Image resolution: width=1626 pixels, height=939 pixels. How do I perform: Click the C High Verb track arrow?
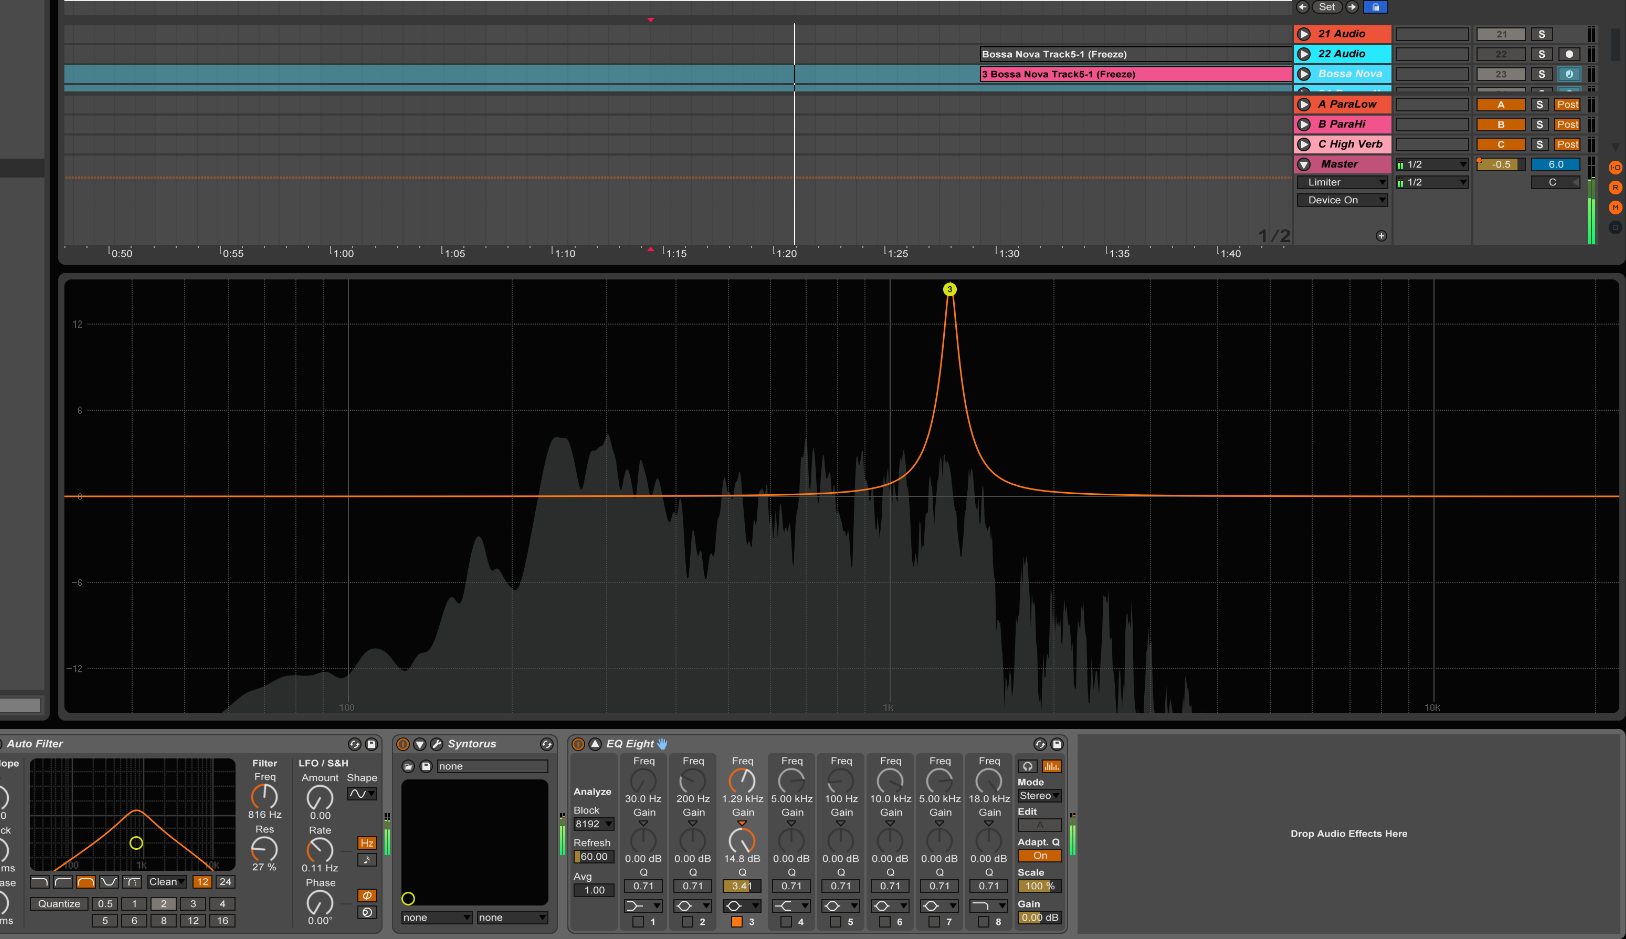click(x=1304, y=144)
